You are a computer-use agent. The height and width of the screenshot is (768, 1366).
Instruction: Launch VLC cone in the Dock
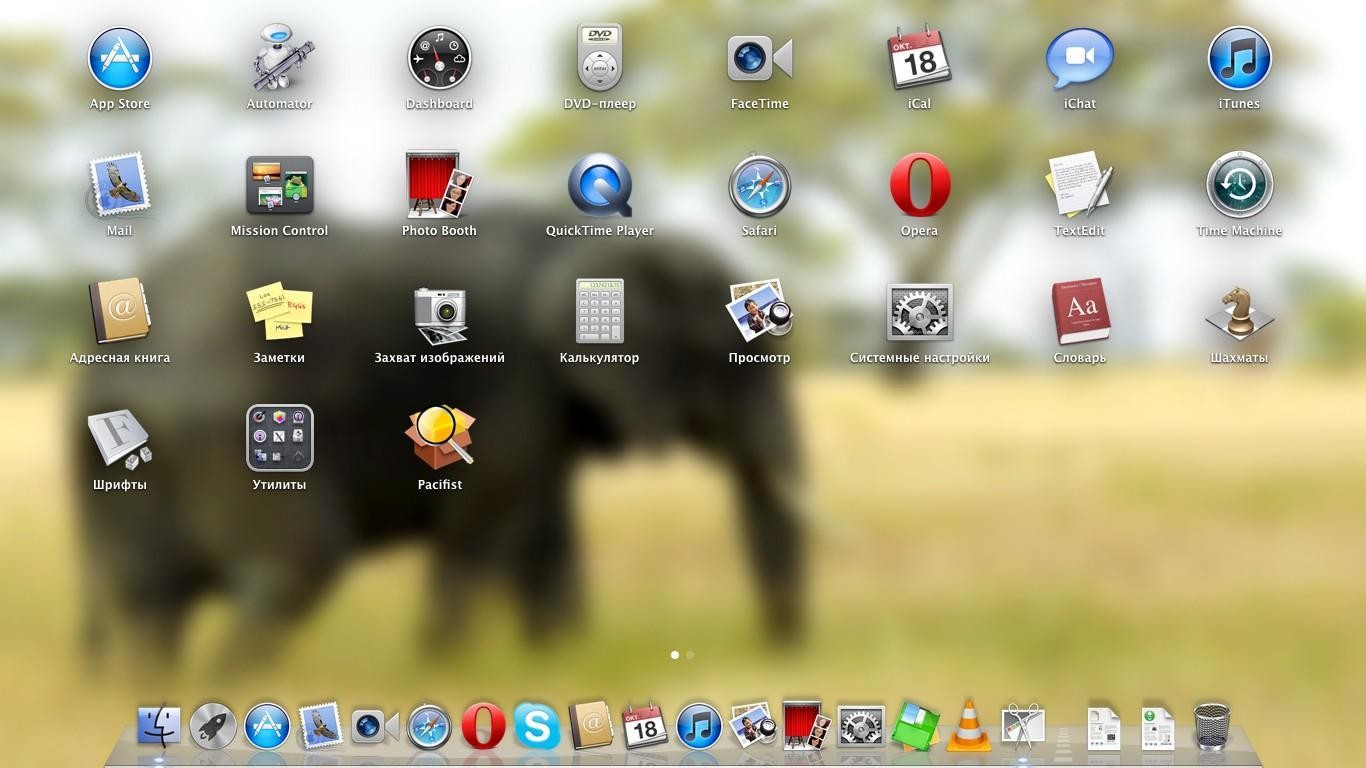click(x=968, y=726)
